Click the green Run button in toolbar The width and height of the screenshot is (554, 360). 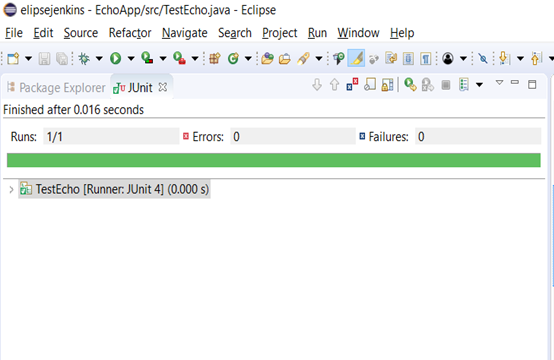(x=115, y=58)
